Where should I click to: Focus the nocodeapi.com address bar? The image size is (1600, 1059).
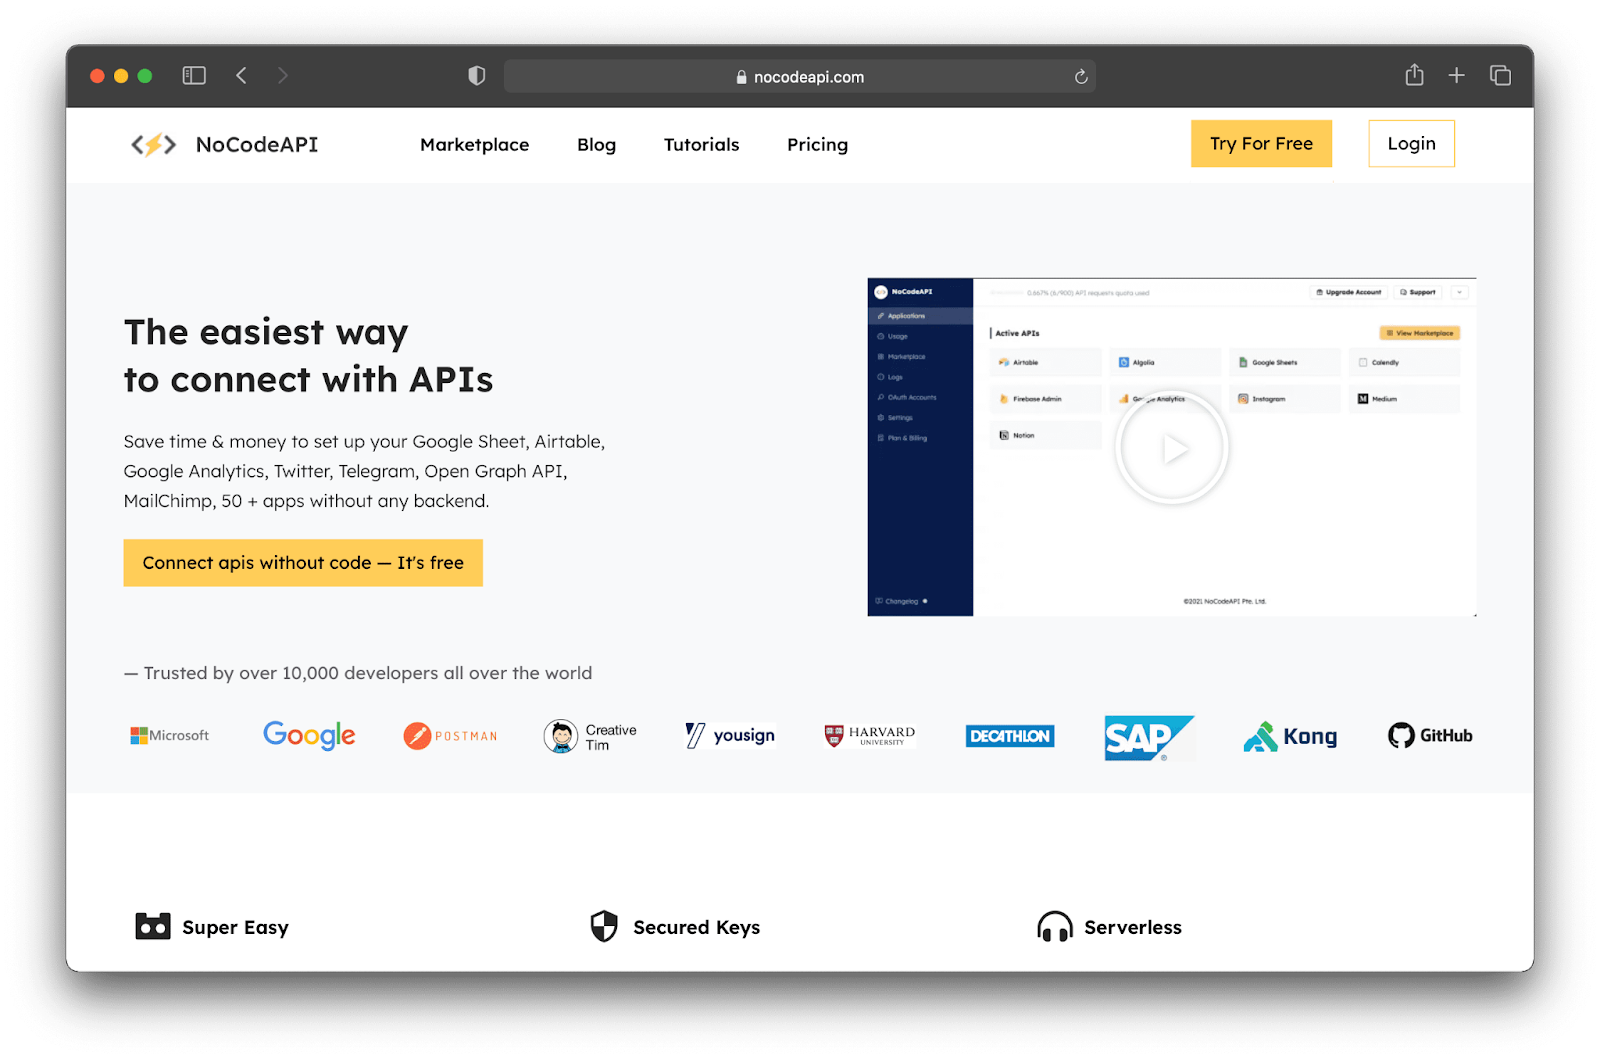coord(799,77)
